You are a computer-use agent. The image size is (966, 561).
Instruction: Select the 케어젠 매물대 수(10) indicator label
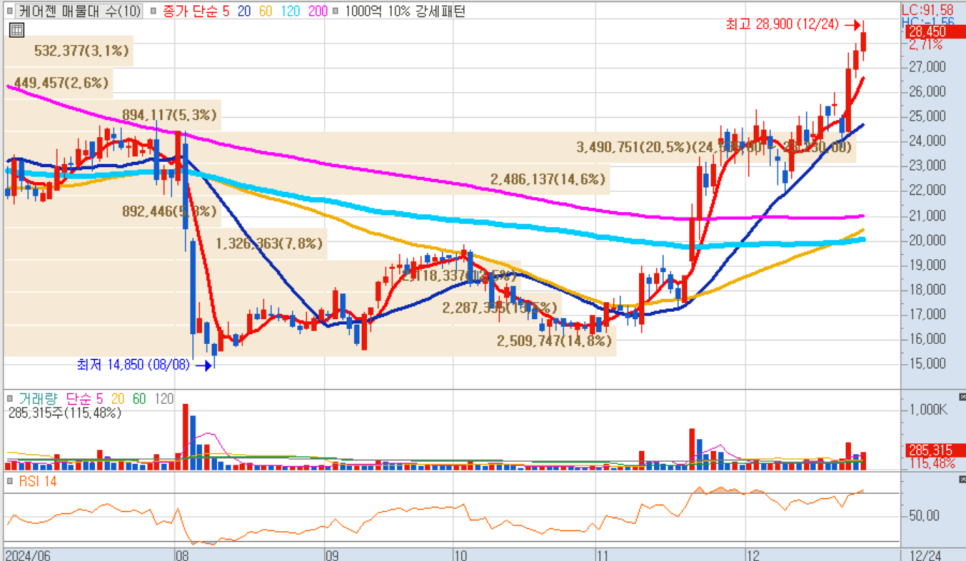pos(80,11)
